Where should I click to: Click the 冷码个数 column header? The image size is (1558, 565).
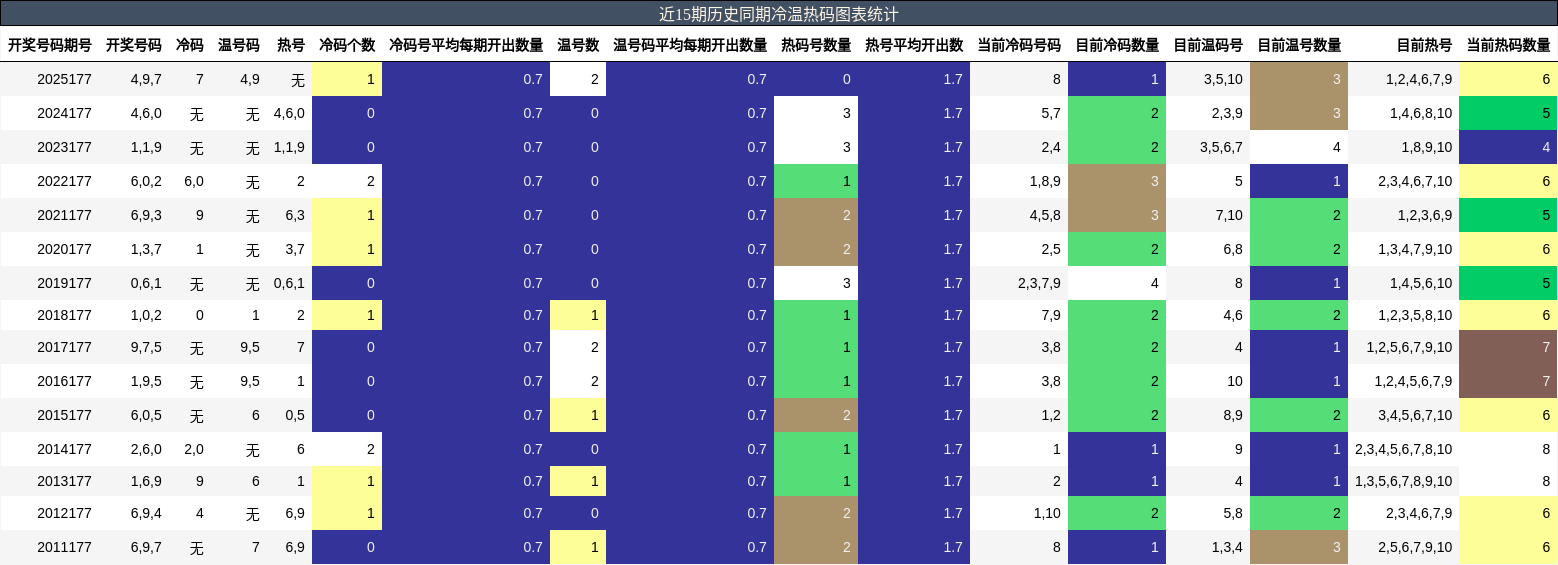(347, 45)
